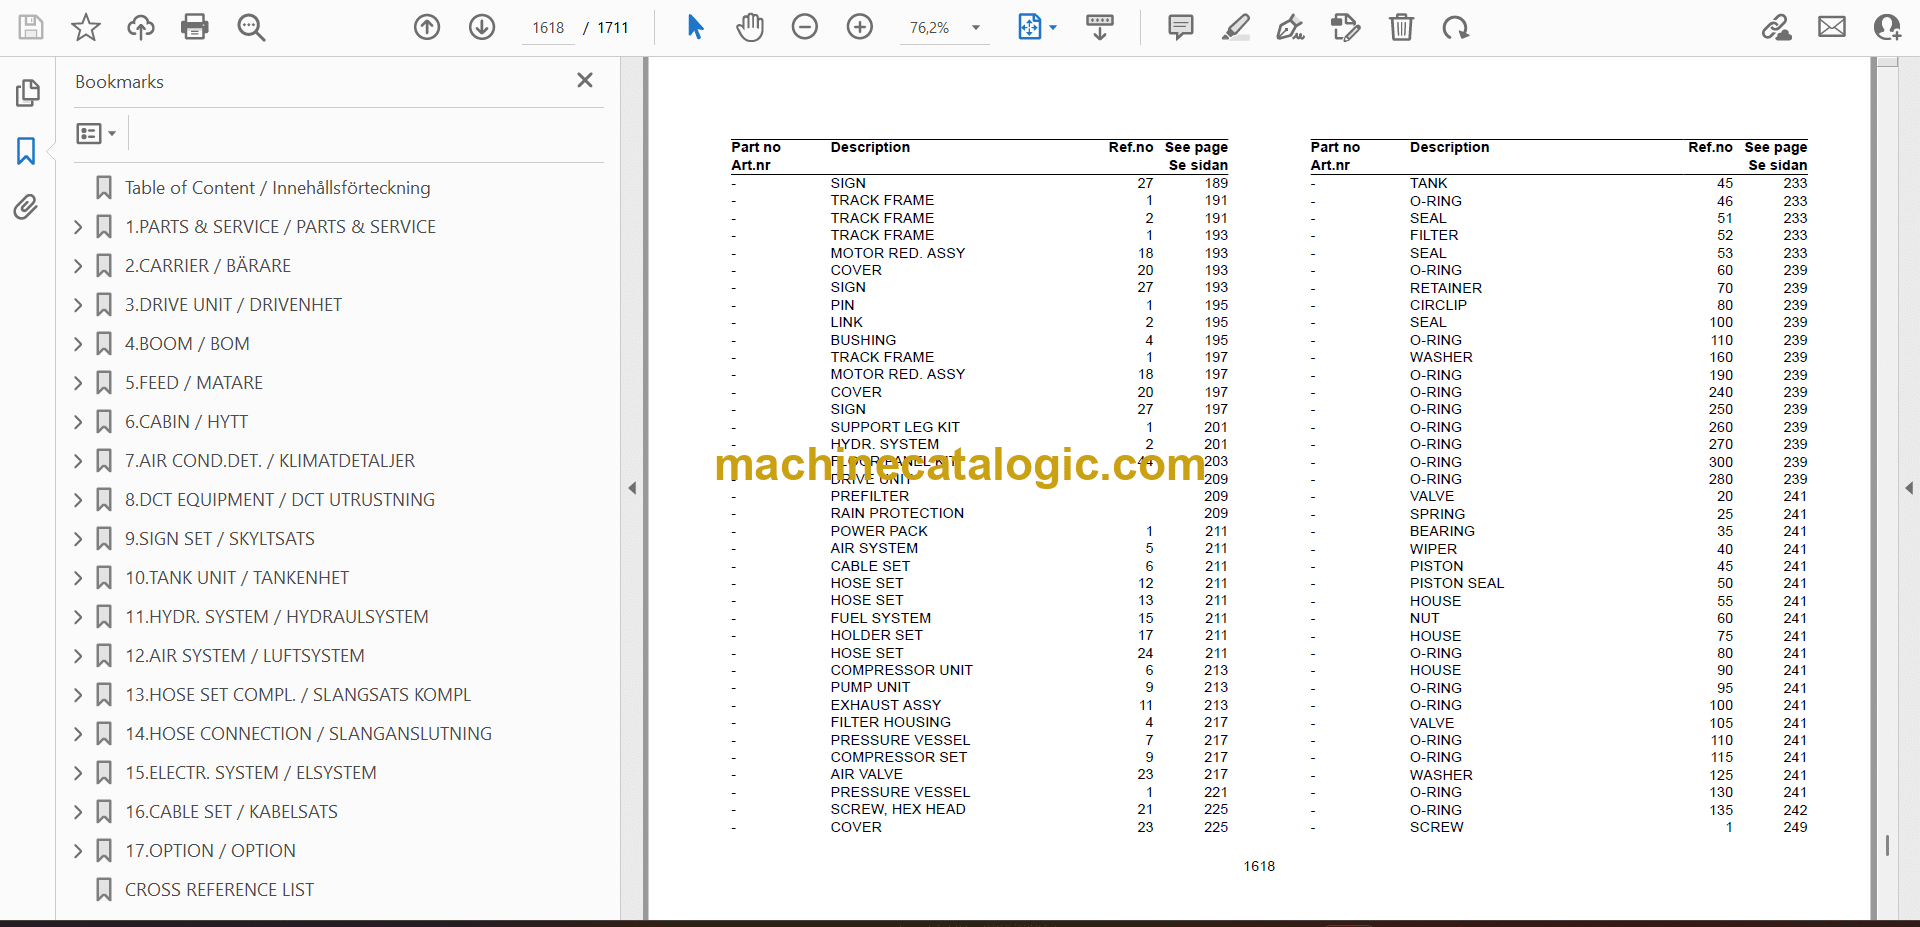Open 14.HOSE CONNECTION bookmark

pos(308,734)
